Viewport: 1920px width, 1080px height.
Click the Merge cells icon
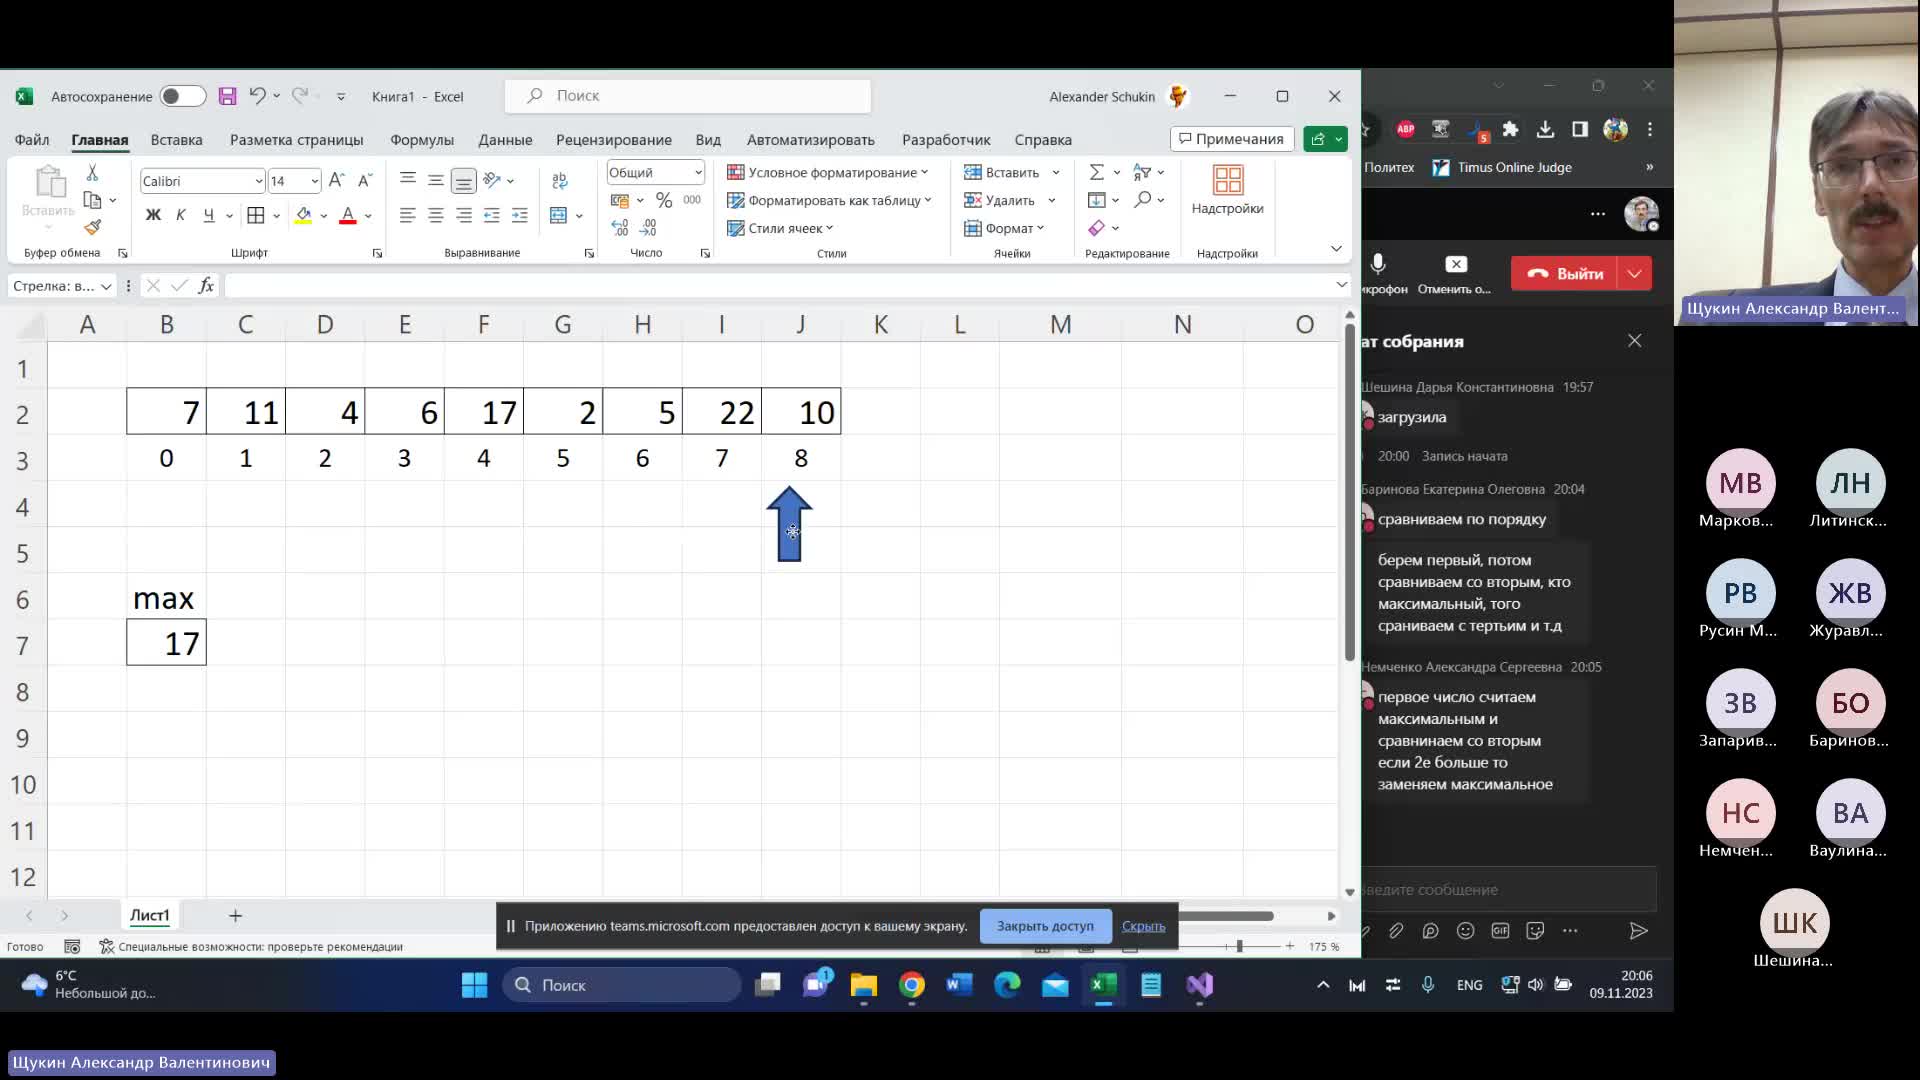[558, 215]
